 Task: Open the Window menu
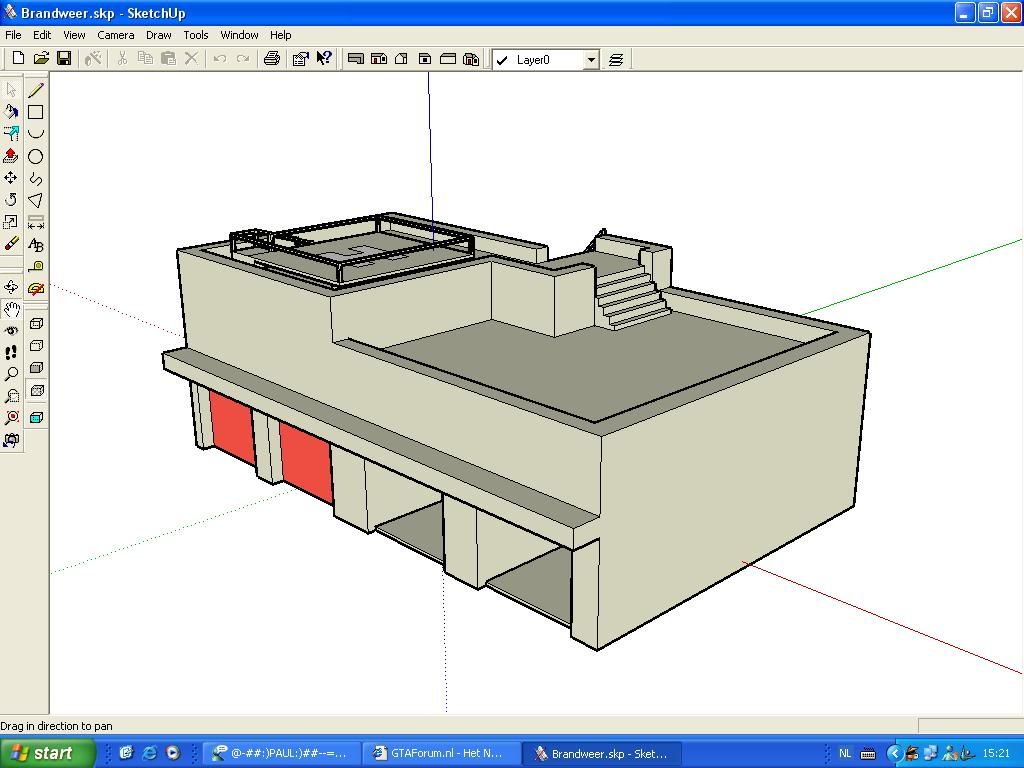(239, 35)
